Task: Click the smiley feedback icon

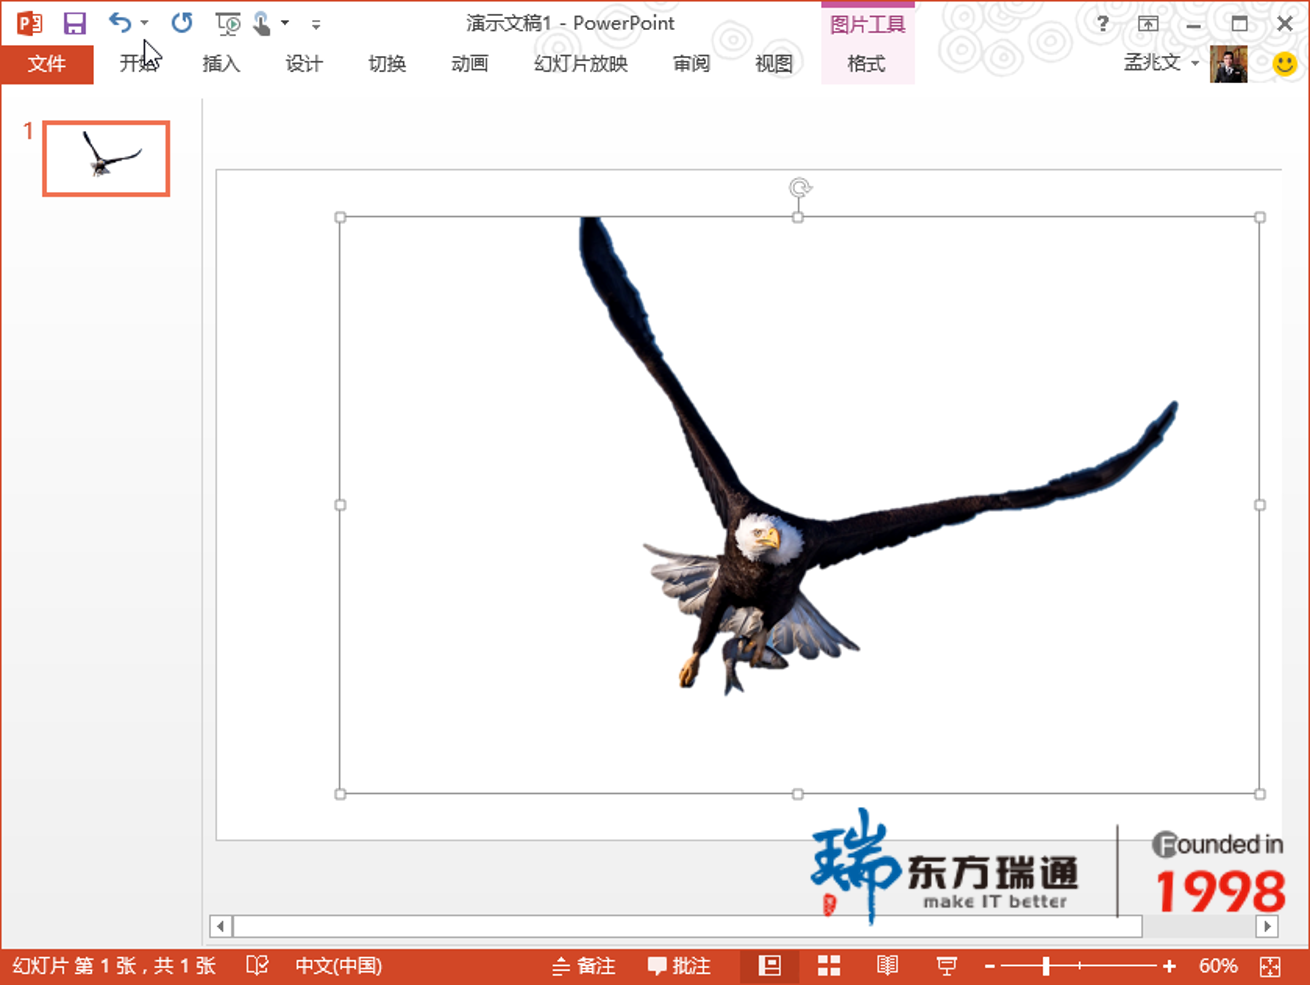Action: pyautogui.click(x=1285, y=64)
